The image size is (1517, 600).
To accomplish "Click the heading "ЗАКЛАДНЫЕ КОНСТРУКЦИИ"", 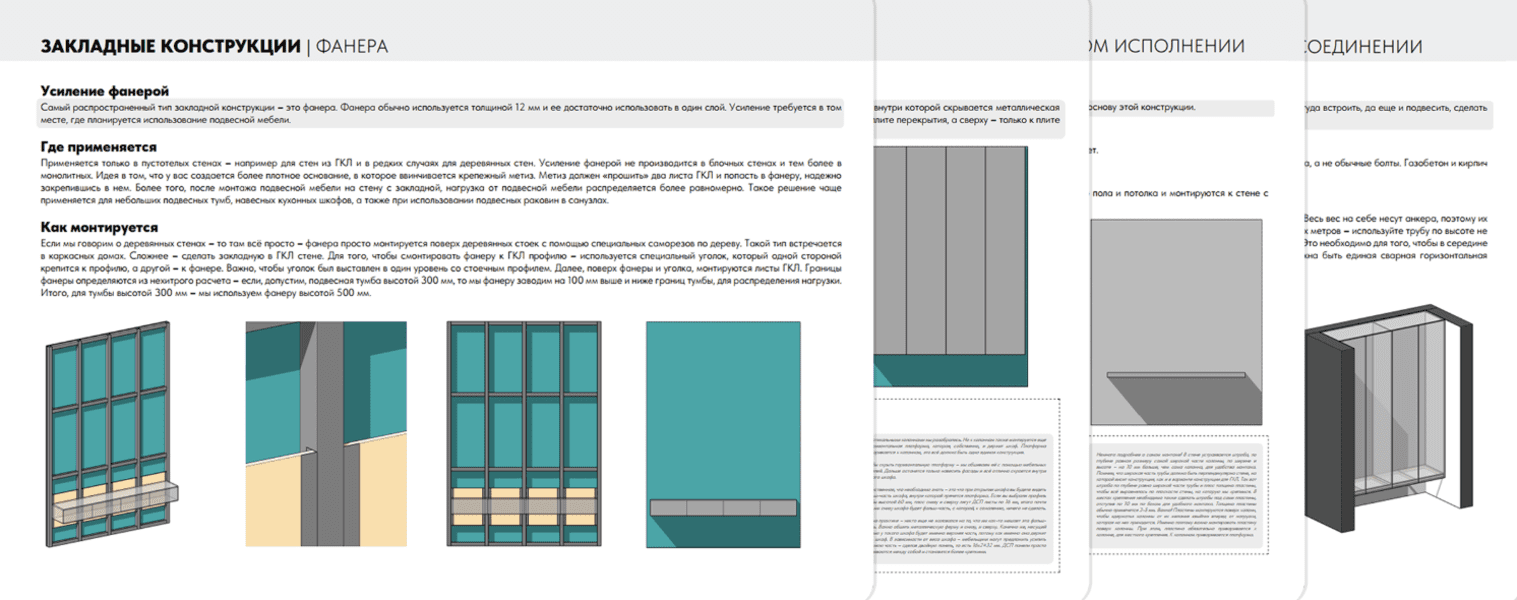I will [x=170, y=46].
